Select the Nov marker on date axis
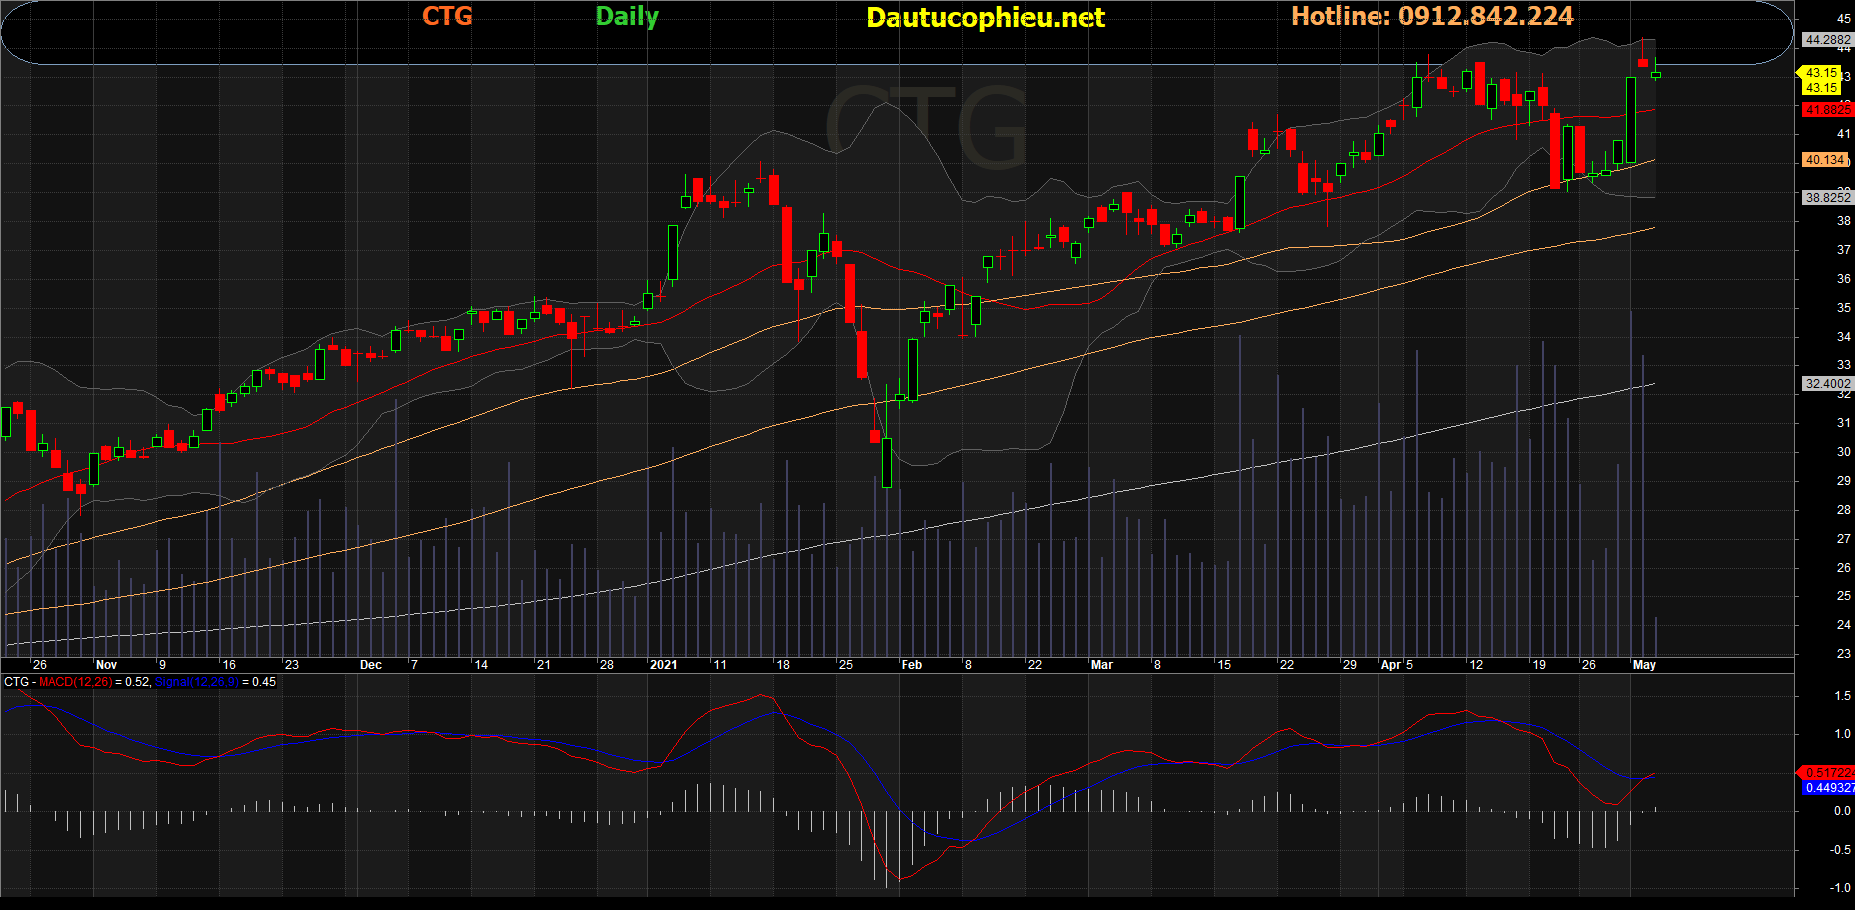1855x910 pixels. pyautogui.click(x=106, y=665)
